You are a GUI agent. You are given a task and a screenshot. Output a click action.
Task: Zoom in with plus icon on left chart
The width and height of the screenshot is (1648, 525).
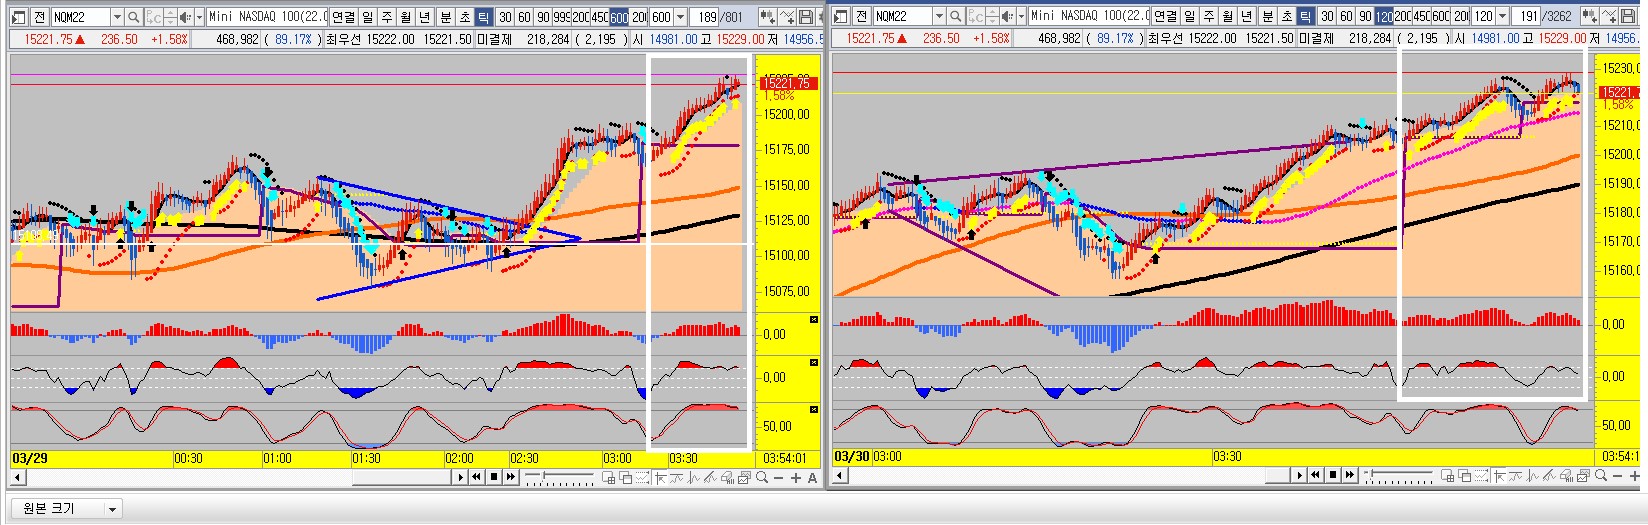796,478
